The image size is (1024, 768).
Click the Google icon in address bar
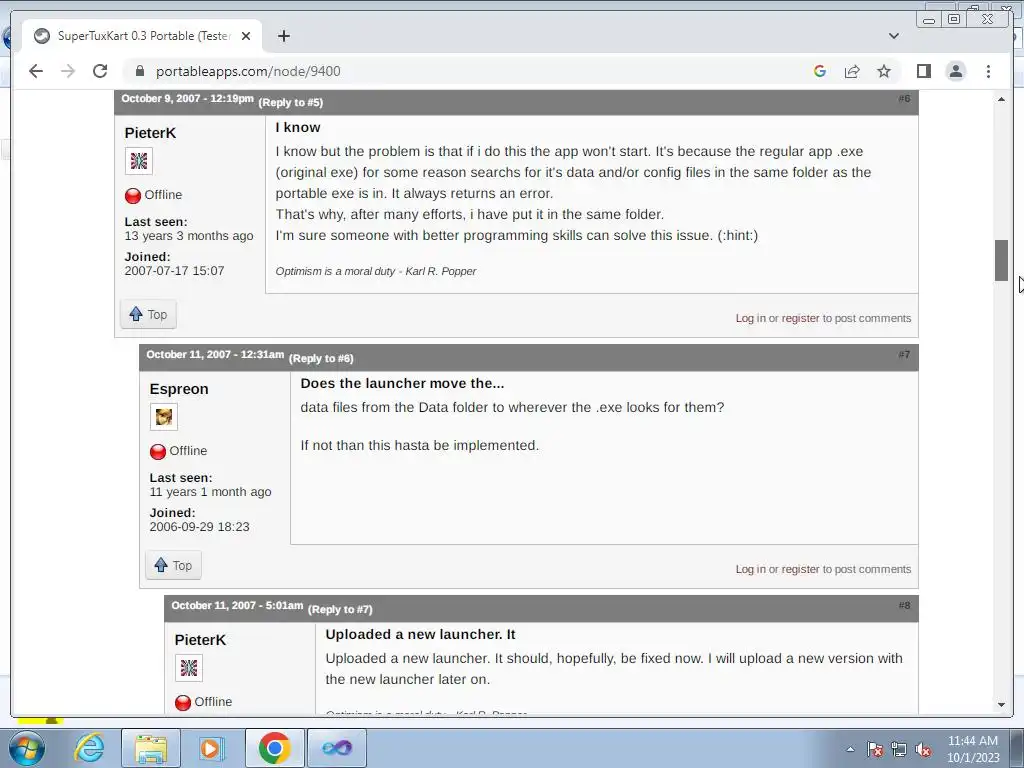coord(820,71)
